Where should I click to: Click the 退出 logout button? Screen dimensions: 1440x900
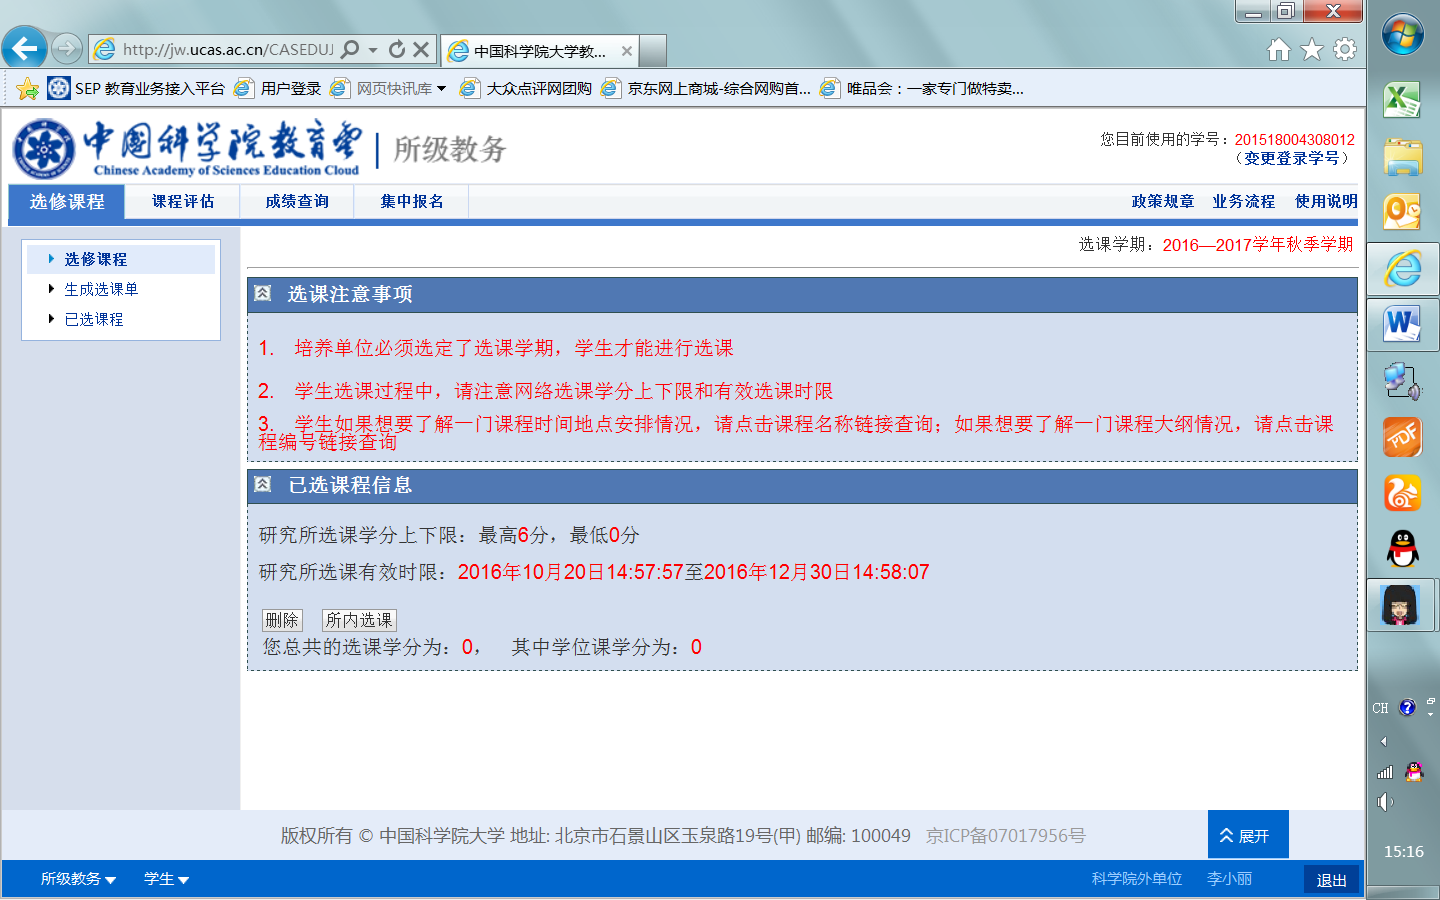tap(1331, 880)
